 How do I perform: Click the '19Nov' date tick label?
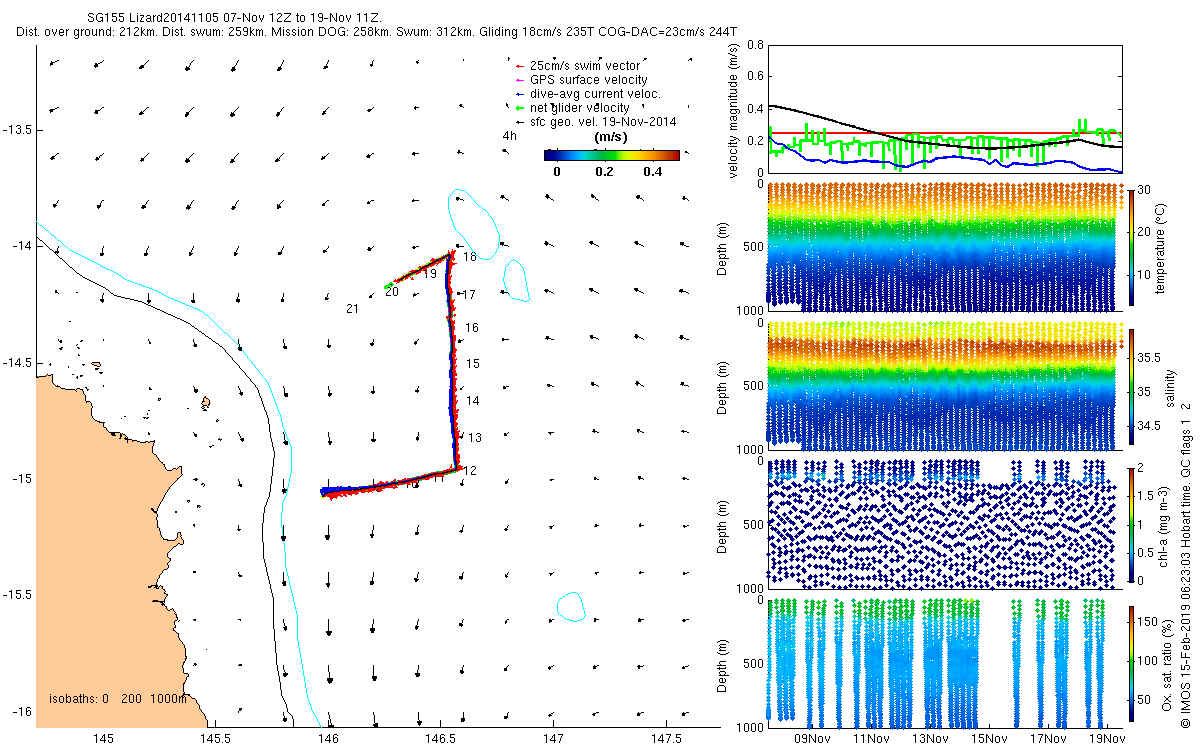pos(1107,739)
